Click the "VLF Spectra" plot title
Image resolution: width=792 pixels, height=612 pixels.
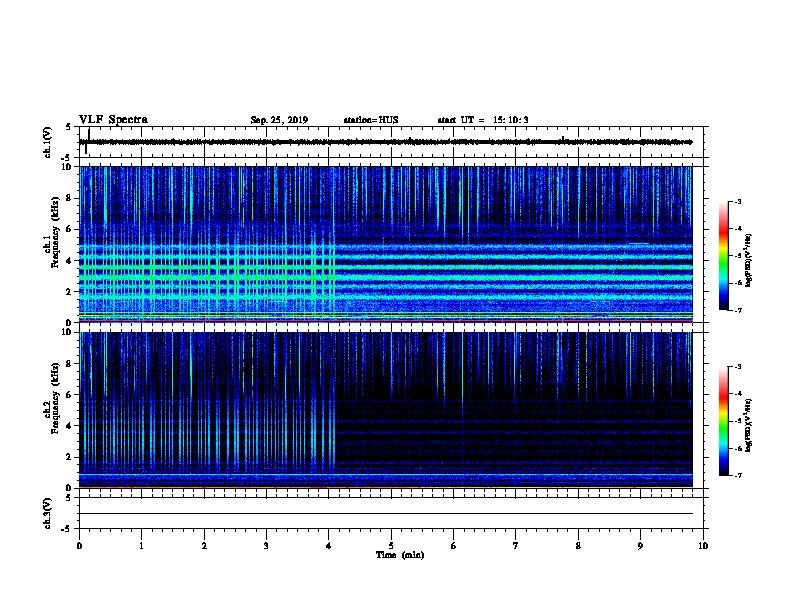click(113, 120)
